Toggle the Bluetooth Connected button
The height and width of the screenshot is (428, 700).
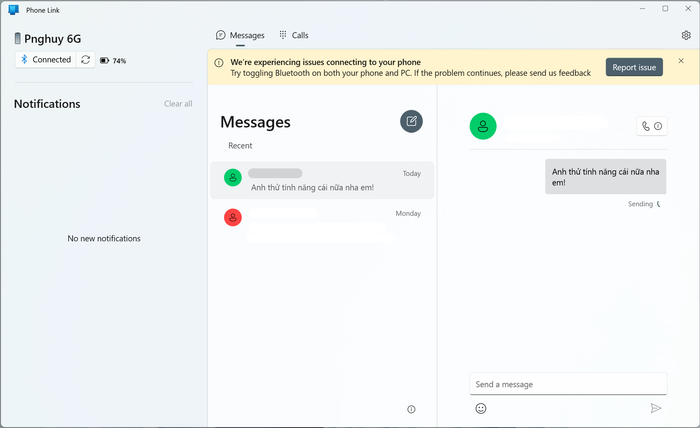pyautogui.click(x=45, y=60)
